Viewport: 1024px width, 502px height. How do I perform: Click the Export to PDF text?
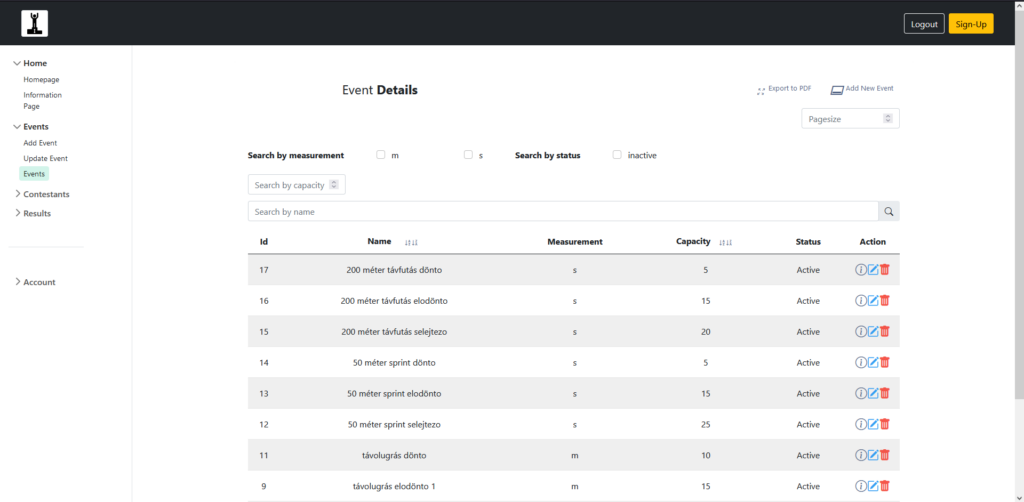[790, 88]
